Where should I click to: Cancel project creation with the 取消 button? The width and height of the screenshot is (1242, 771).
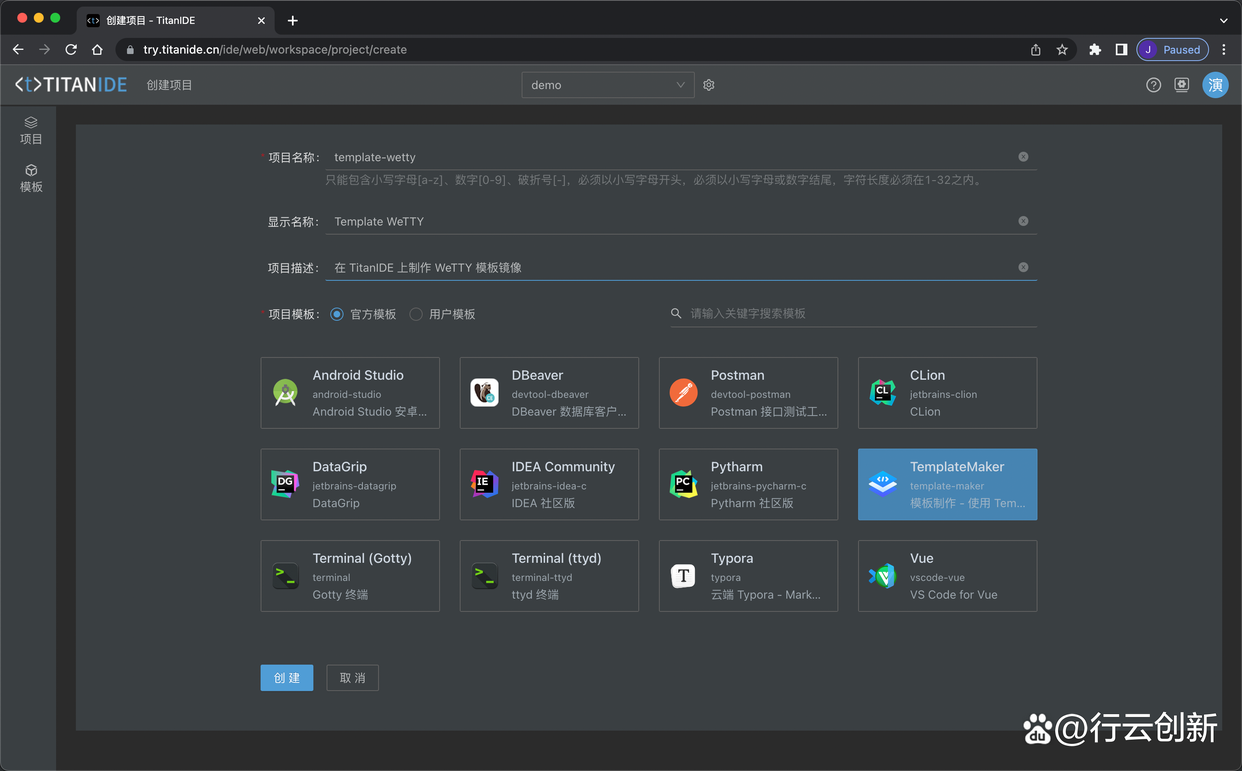point(352,677)
